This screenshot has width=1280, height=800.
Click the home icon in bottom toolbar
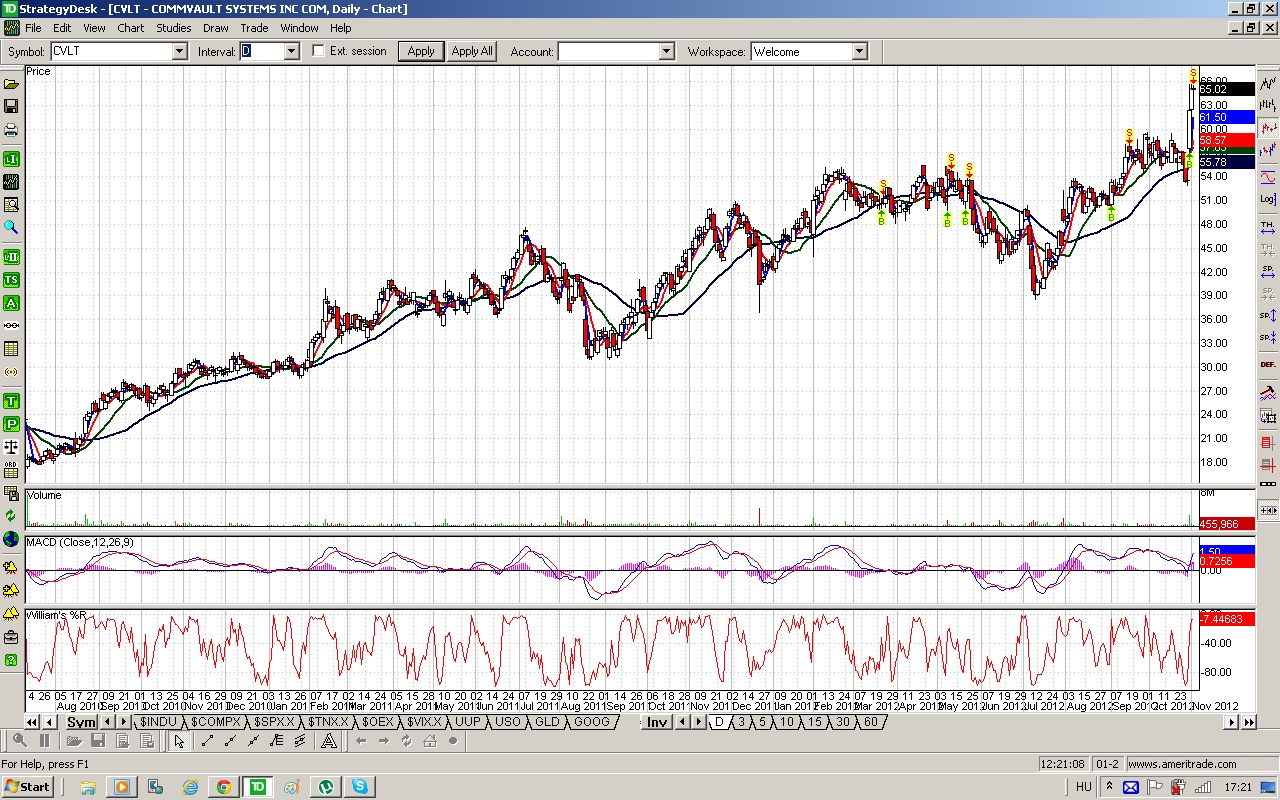point(430,741)
